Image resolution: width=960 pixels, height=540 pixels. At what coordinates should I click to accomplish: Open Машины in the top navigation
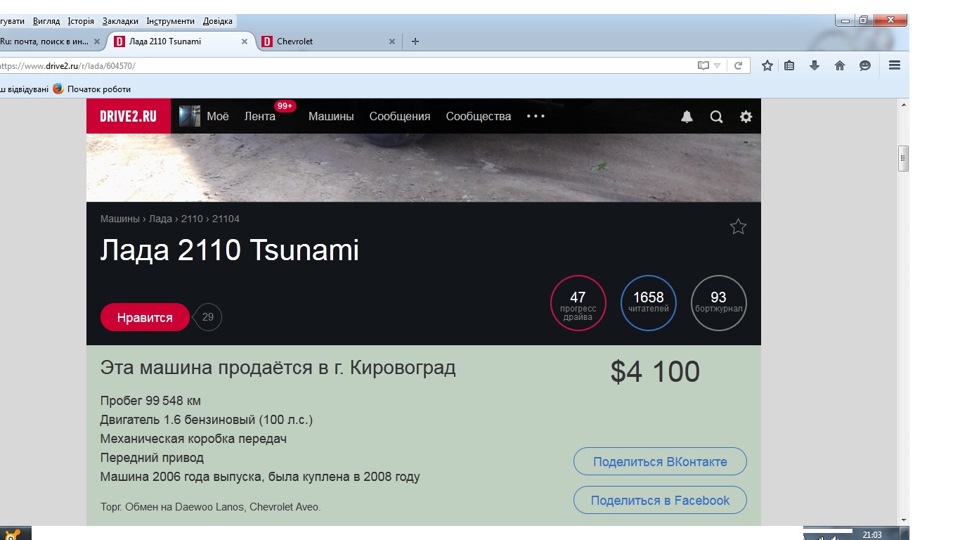[331, 116]
